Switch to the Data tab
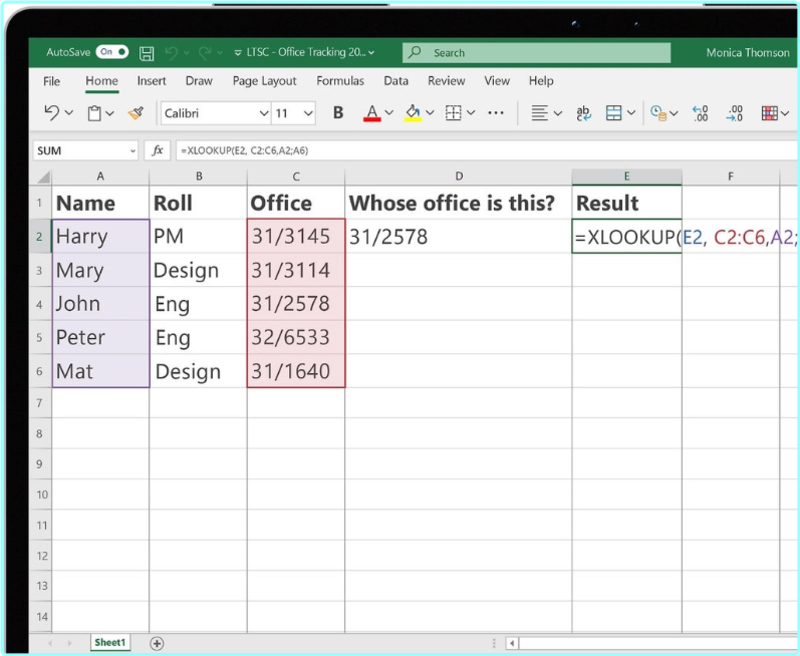The image size is (800, 656). coord(396,81)
